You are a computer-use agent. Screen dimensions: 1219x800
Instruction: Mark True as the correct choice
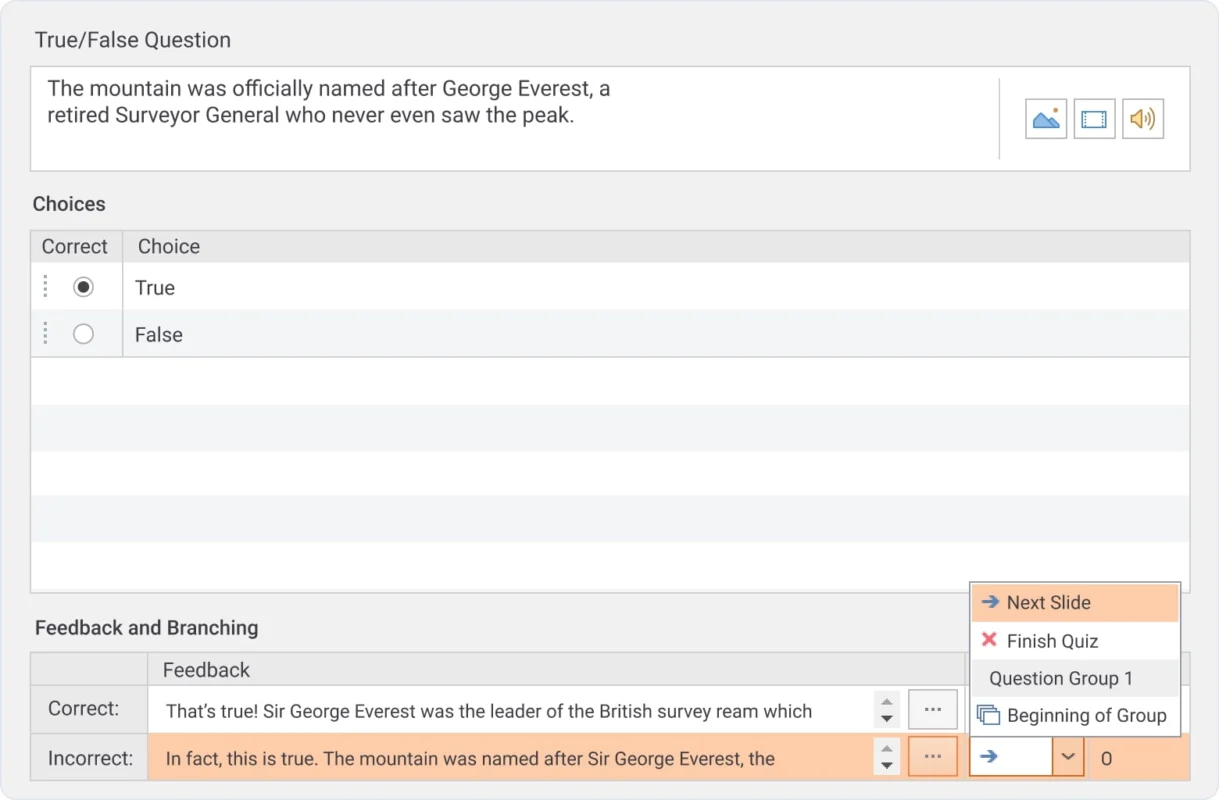click(83, 287)
